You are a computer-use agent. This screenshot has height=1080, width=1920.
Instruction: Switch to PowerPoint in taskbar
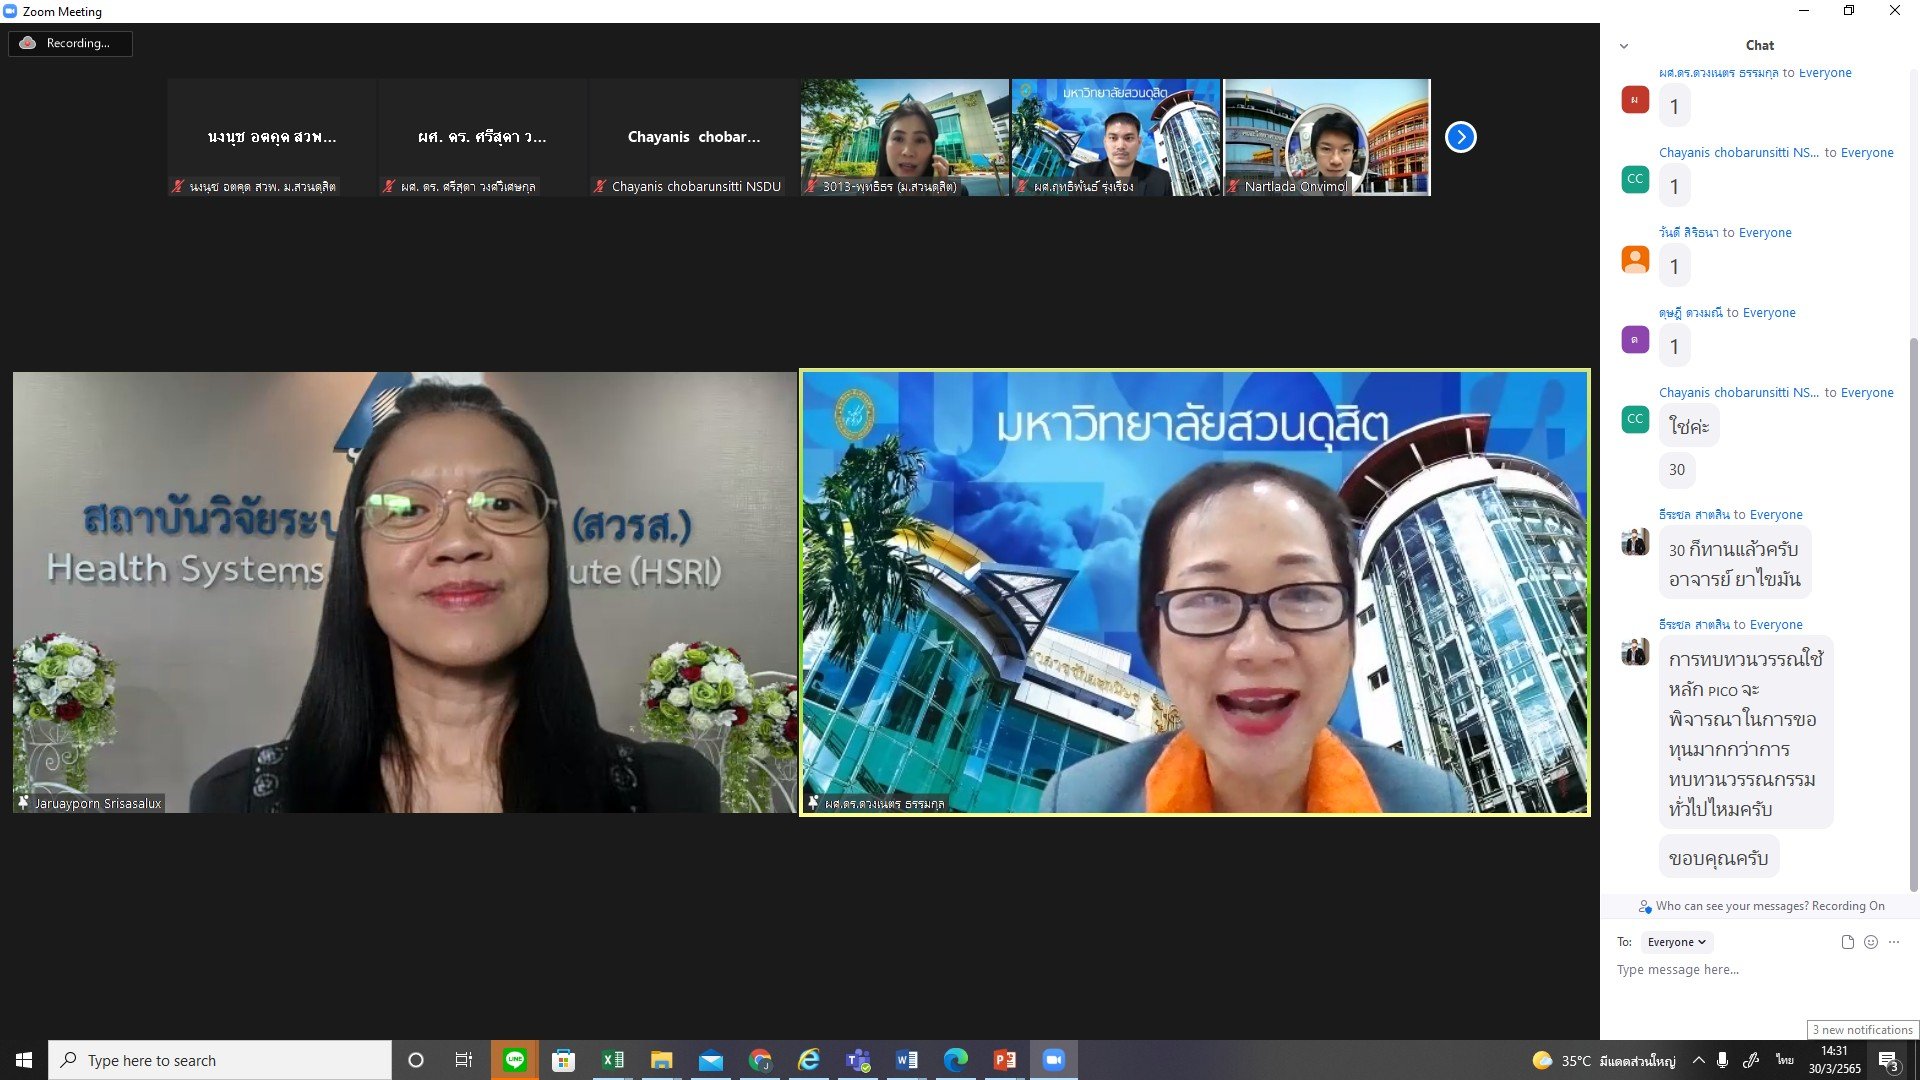1004,1060
